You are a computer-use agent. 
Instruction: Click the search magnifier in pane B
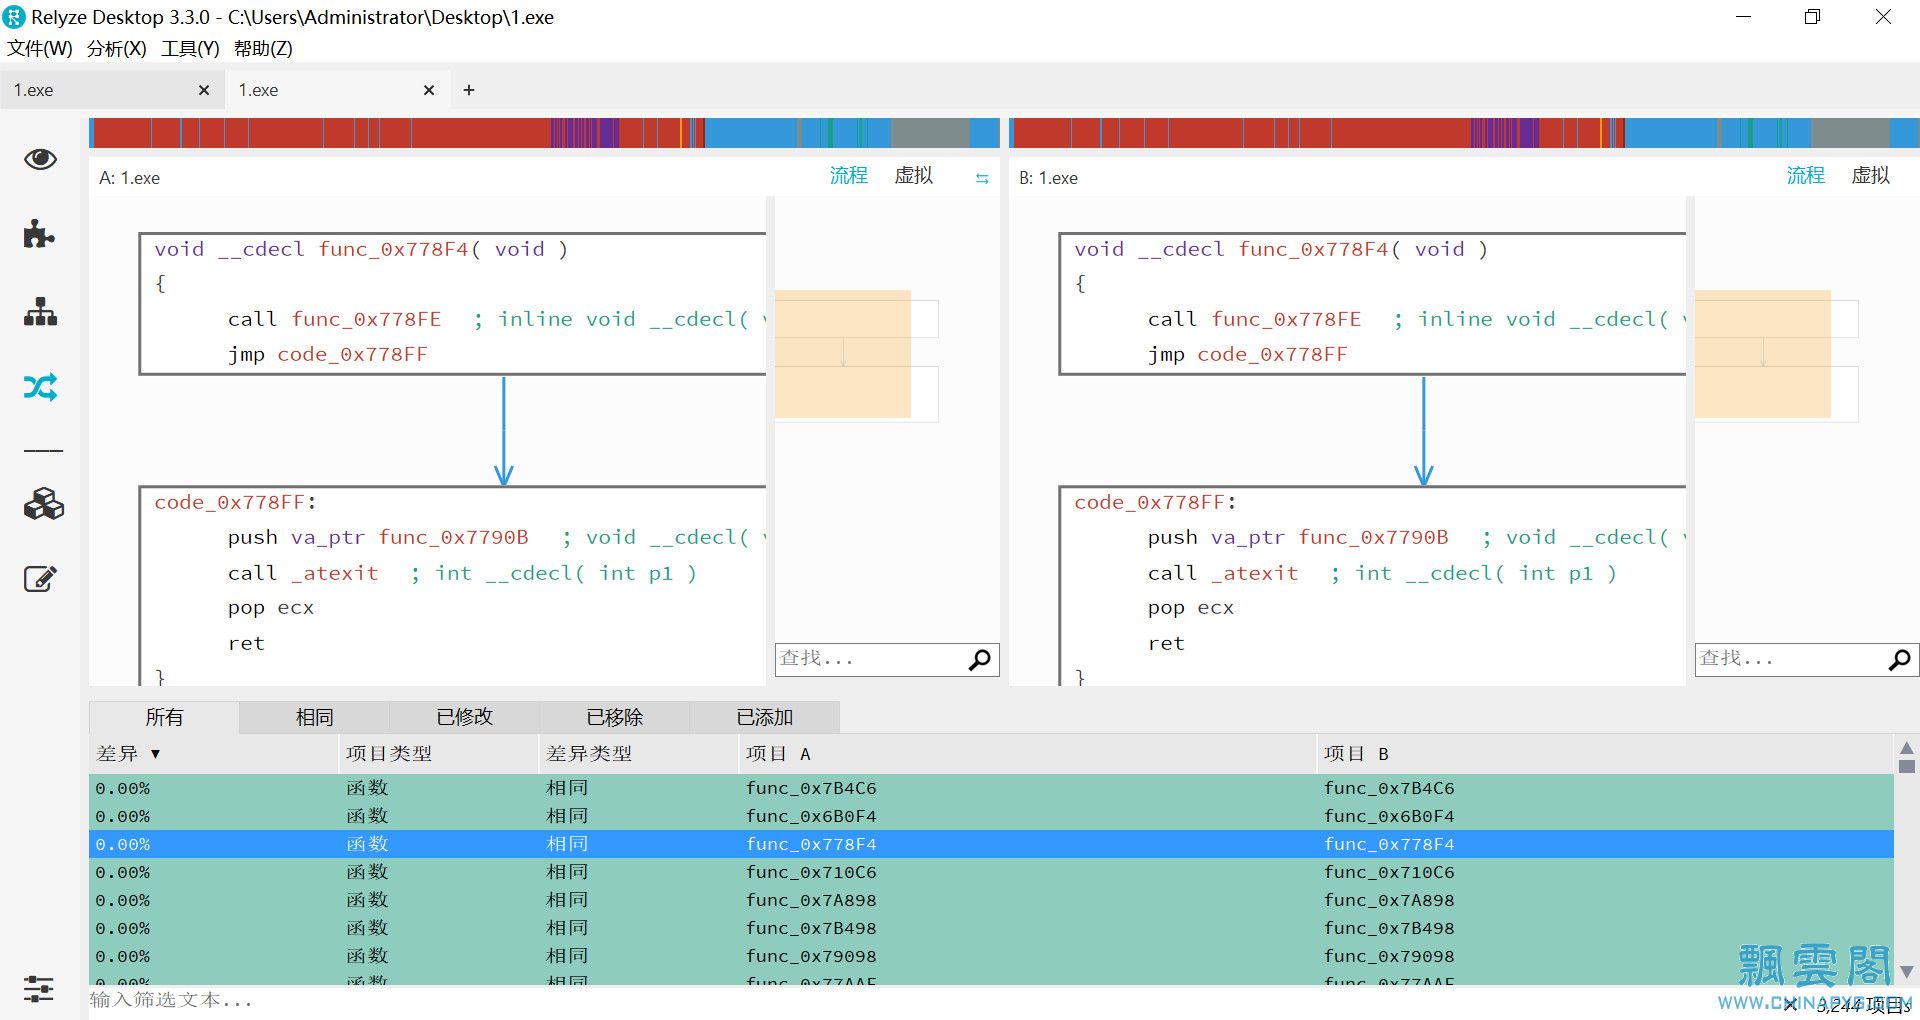[x=1900, y=659]
